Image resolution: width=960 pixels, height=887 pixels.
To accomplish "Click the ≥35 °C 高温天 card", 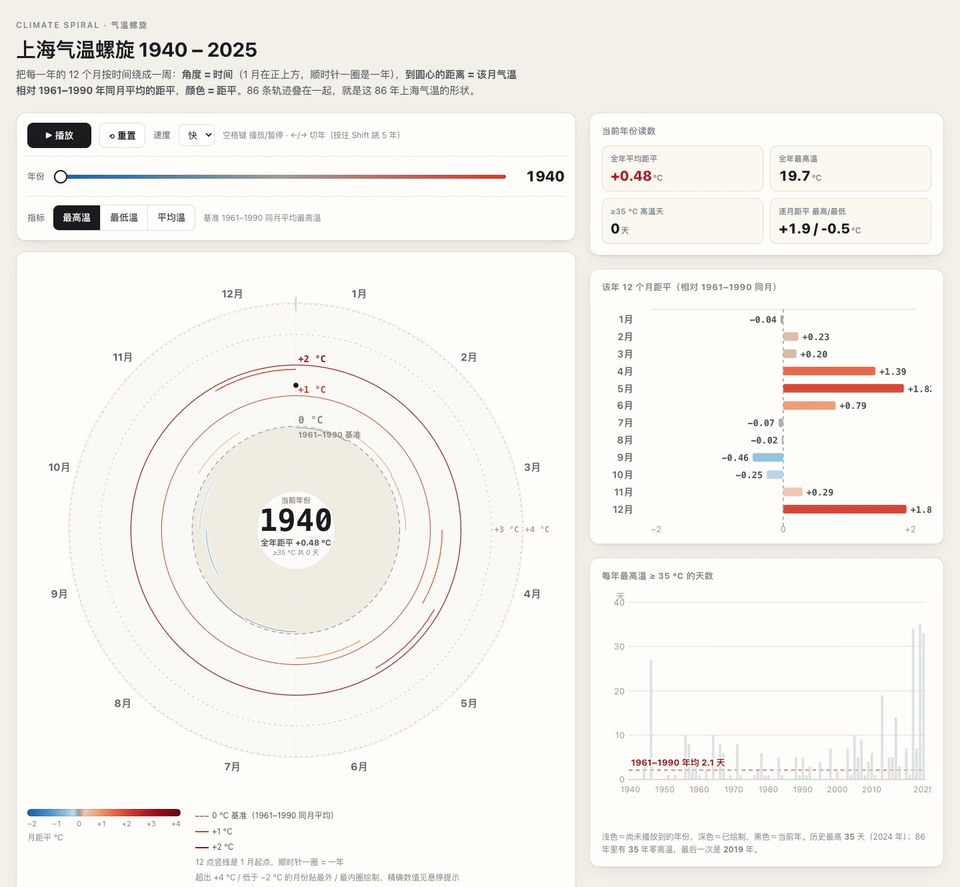I will pyautogui.click(x=682, y=221).
